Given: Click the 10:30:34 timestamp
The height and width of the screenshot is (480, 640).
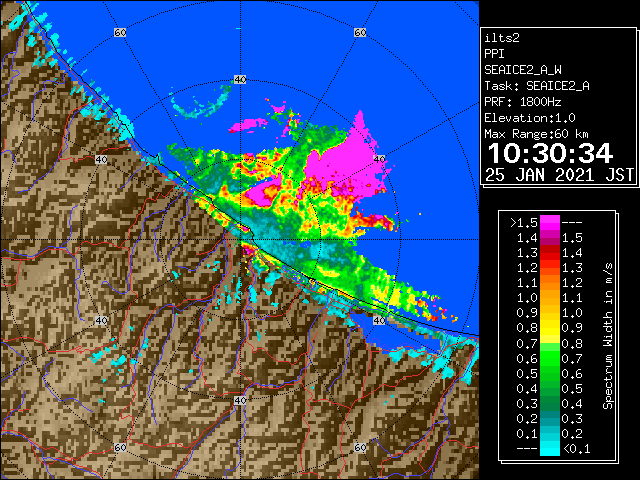Looking at the screenshot, I should pos(550,153).
